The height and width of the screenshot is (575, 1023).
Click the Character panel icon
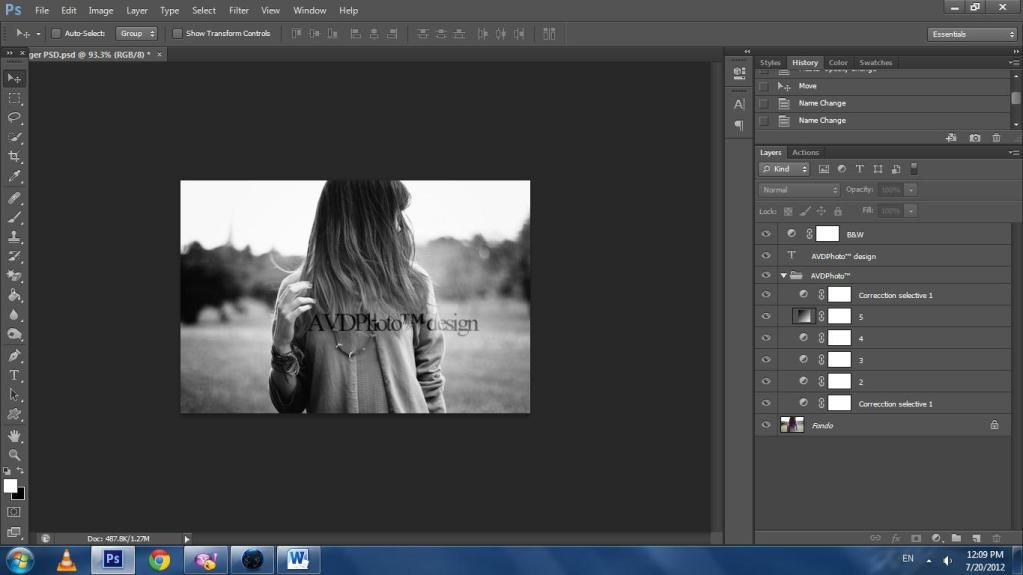click(739, 104)
